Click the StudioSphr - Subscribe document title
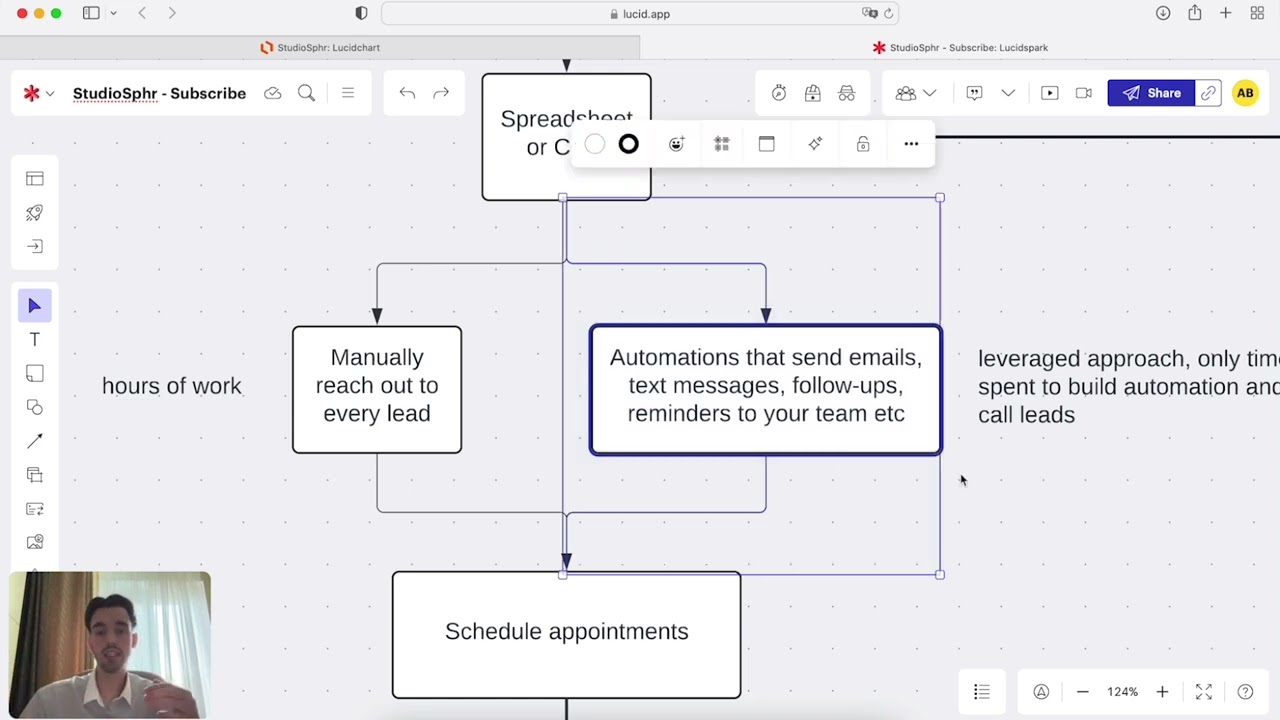Screen dimensions: 1280x720 pos(159,93)
